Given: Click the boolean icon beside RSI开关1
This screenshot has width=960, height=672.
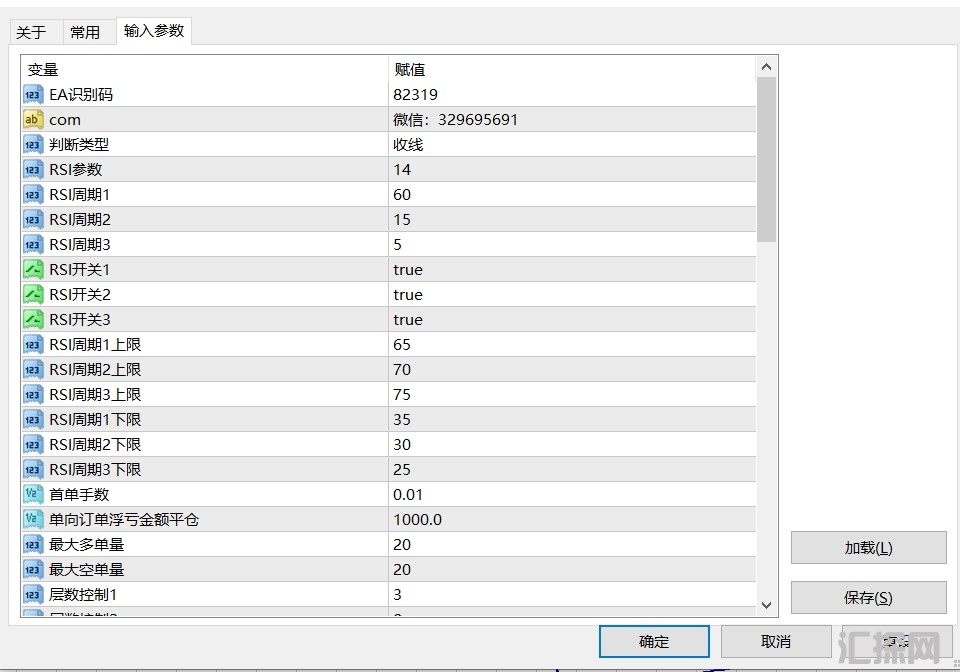Looking at the screenshot, I should [x=33, y=270].
